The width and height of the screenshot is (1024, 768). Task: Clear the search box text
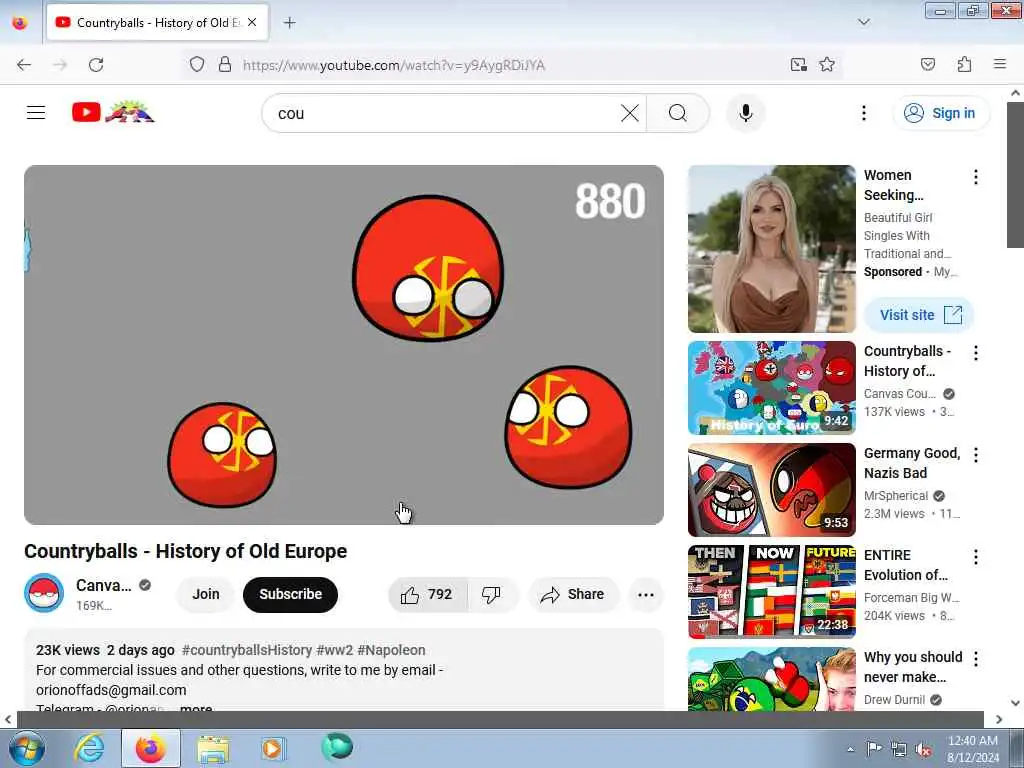pos(630,113)
